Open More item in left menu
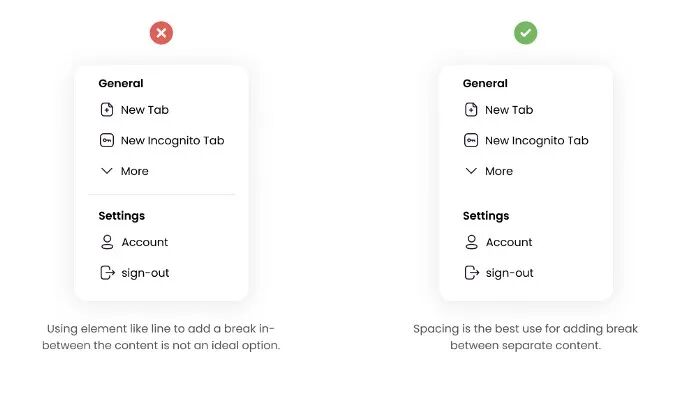The image size is (700, 402). tap(134, 172)
